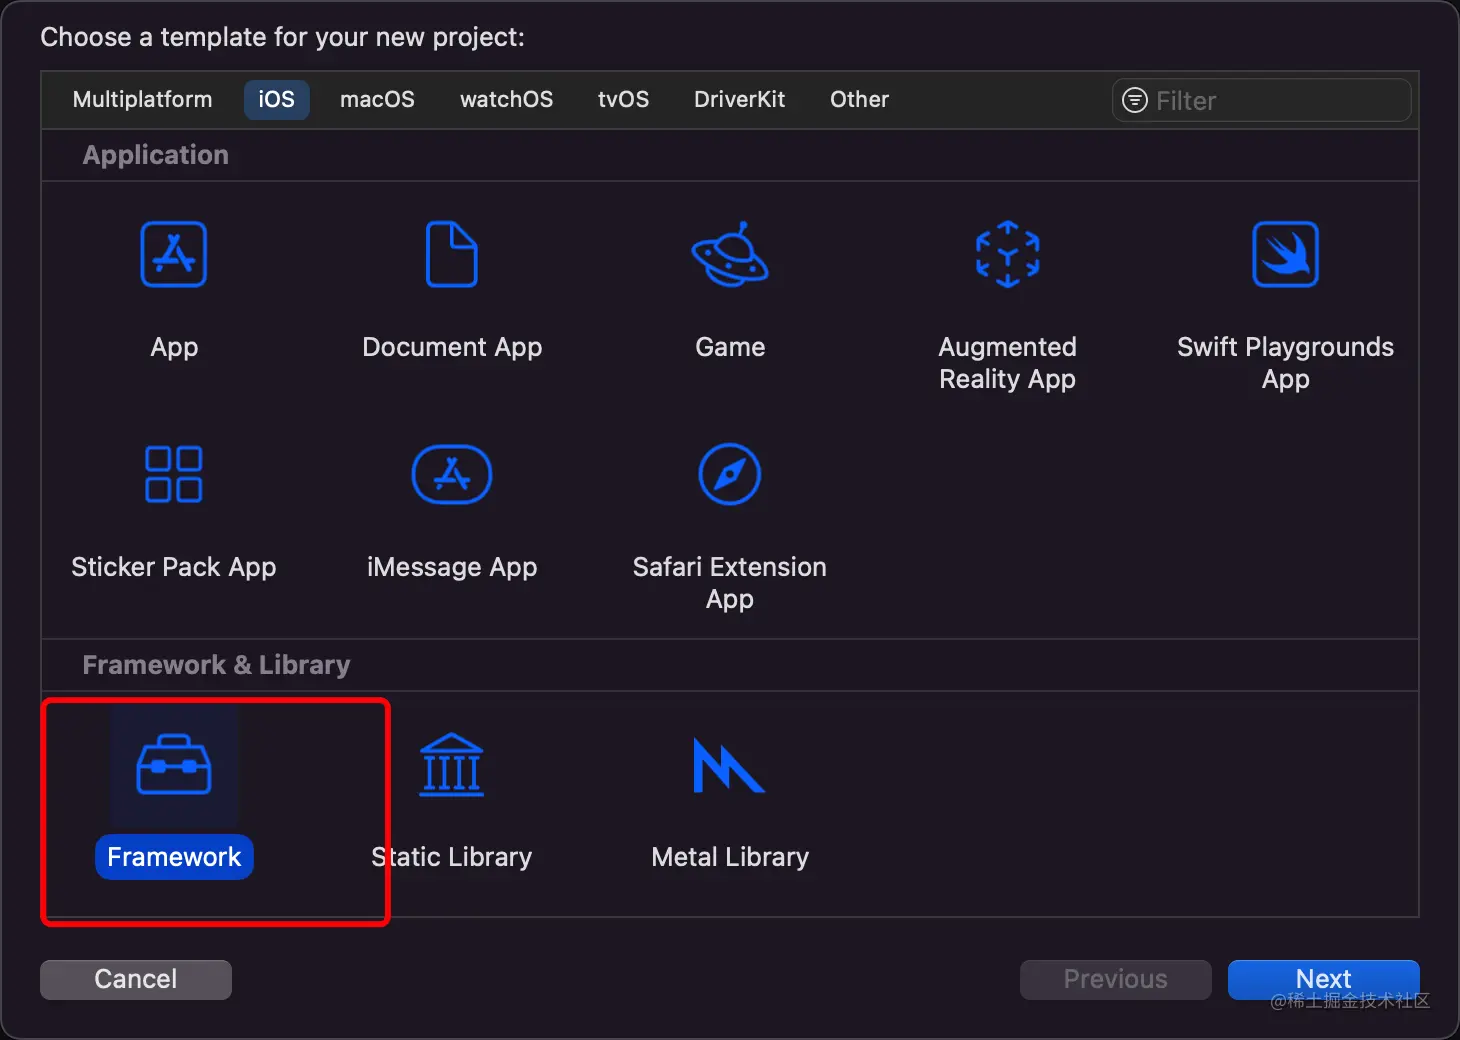This screenshot has width=1460, height=1040.
Task: Click the iMessage App label
Action: tap(452, 567)
